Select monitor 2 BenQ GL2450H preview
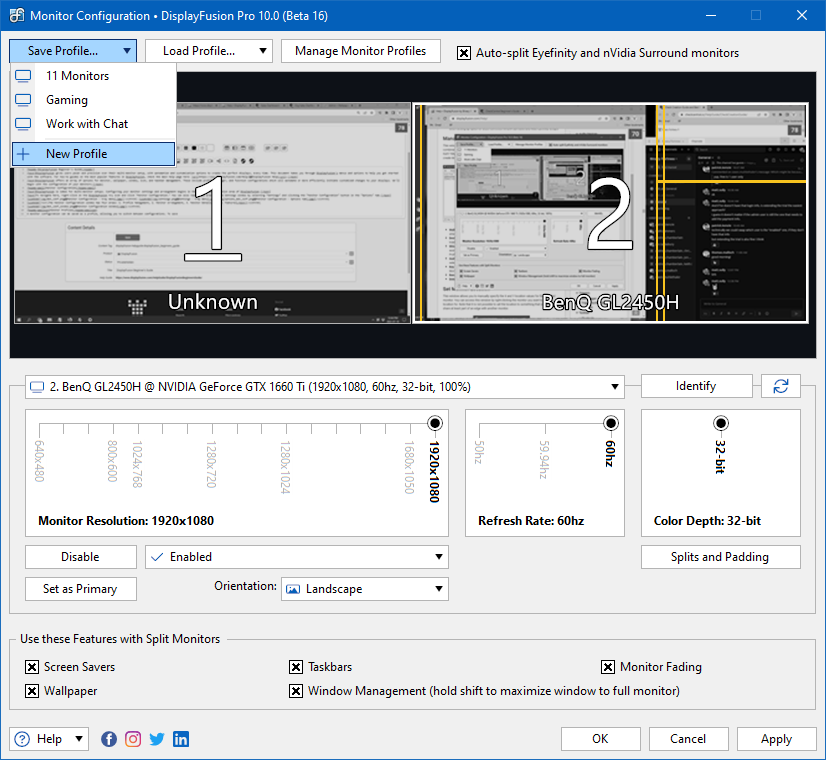The width and height of the screenshot is (826, 760). coord(611,213)
